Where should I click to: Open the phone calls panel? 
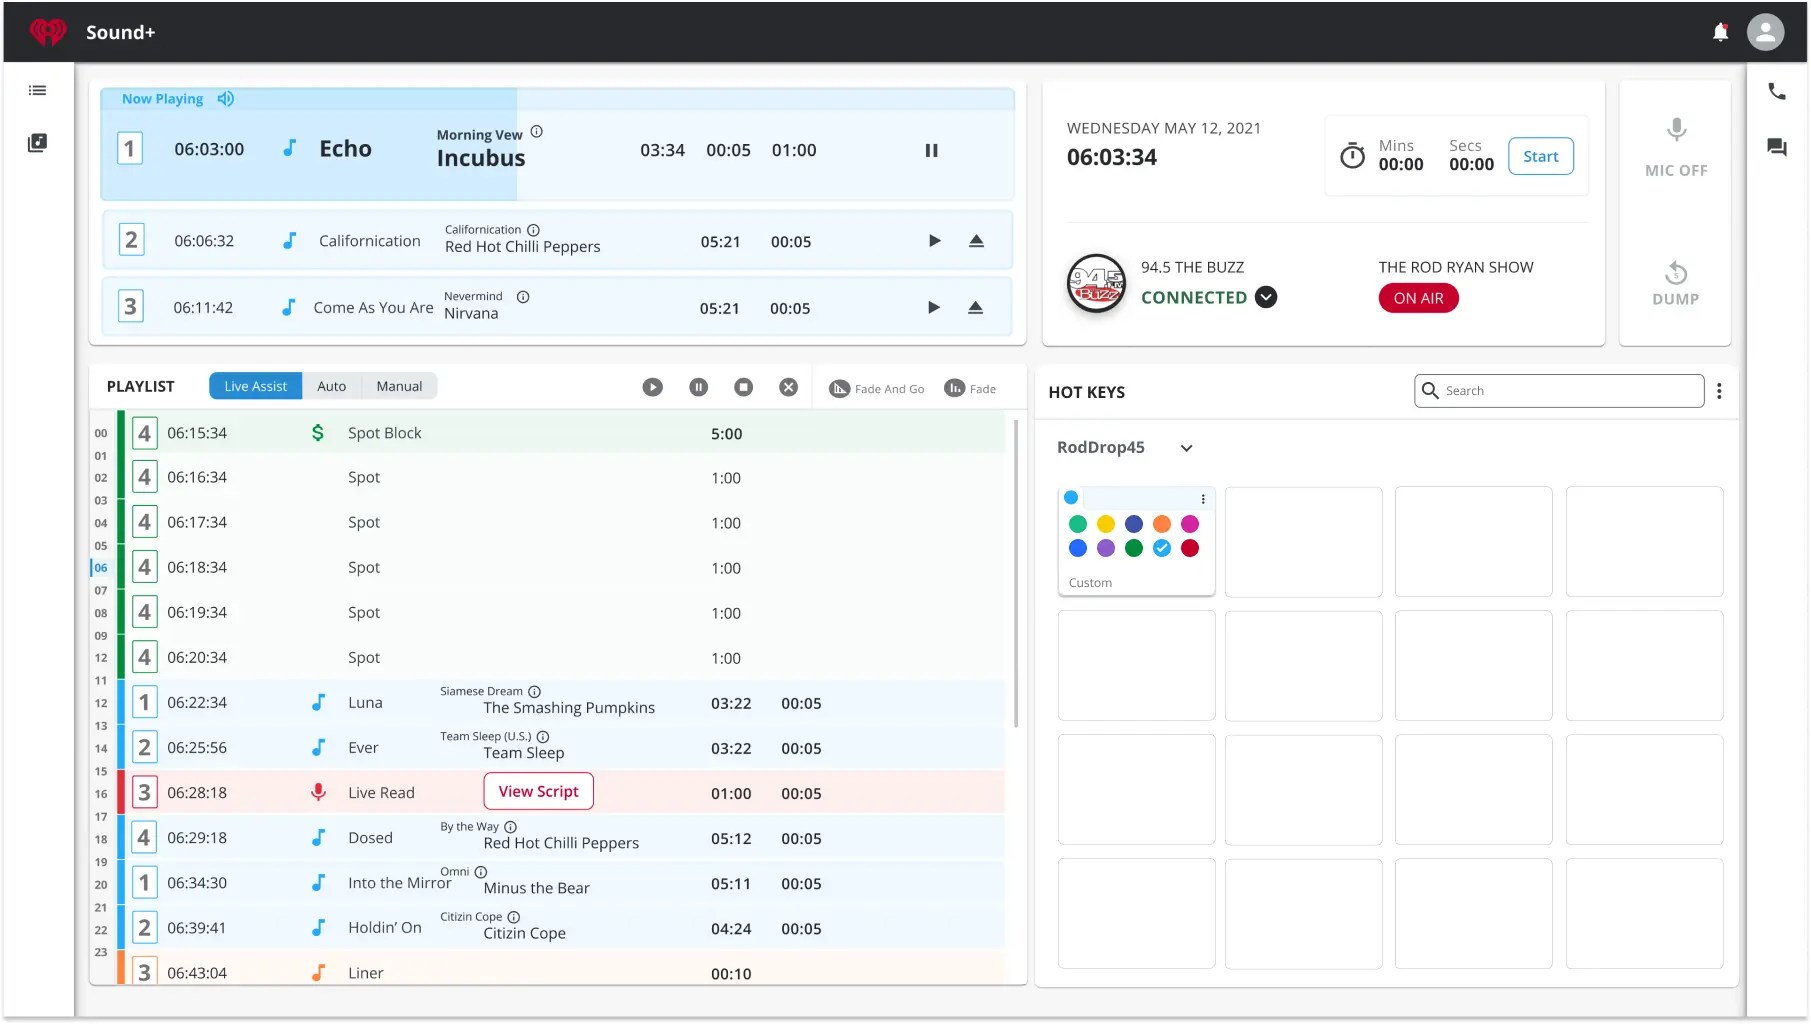[1777, 91]
